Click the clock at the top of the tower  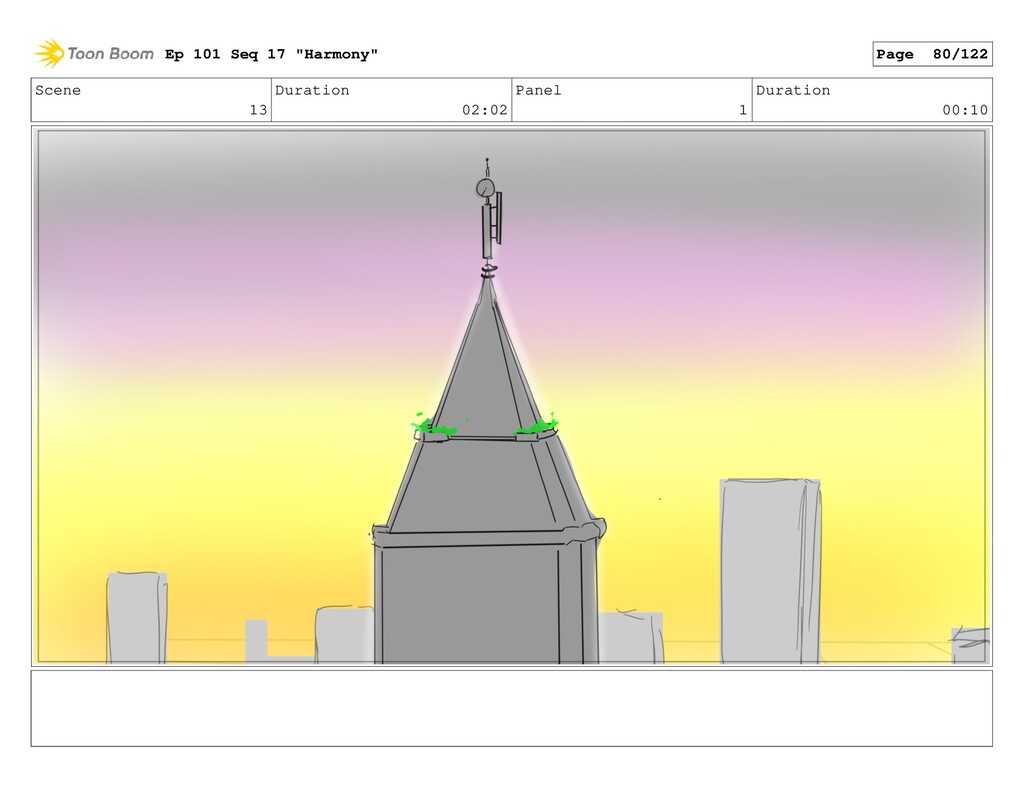(x=485, y=187)
